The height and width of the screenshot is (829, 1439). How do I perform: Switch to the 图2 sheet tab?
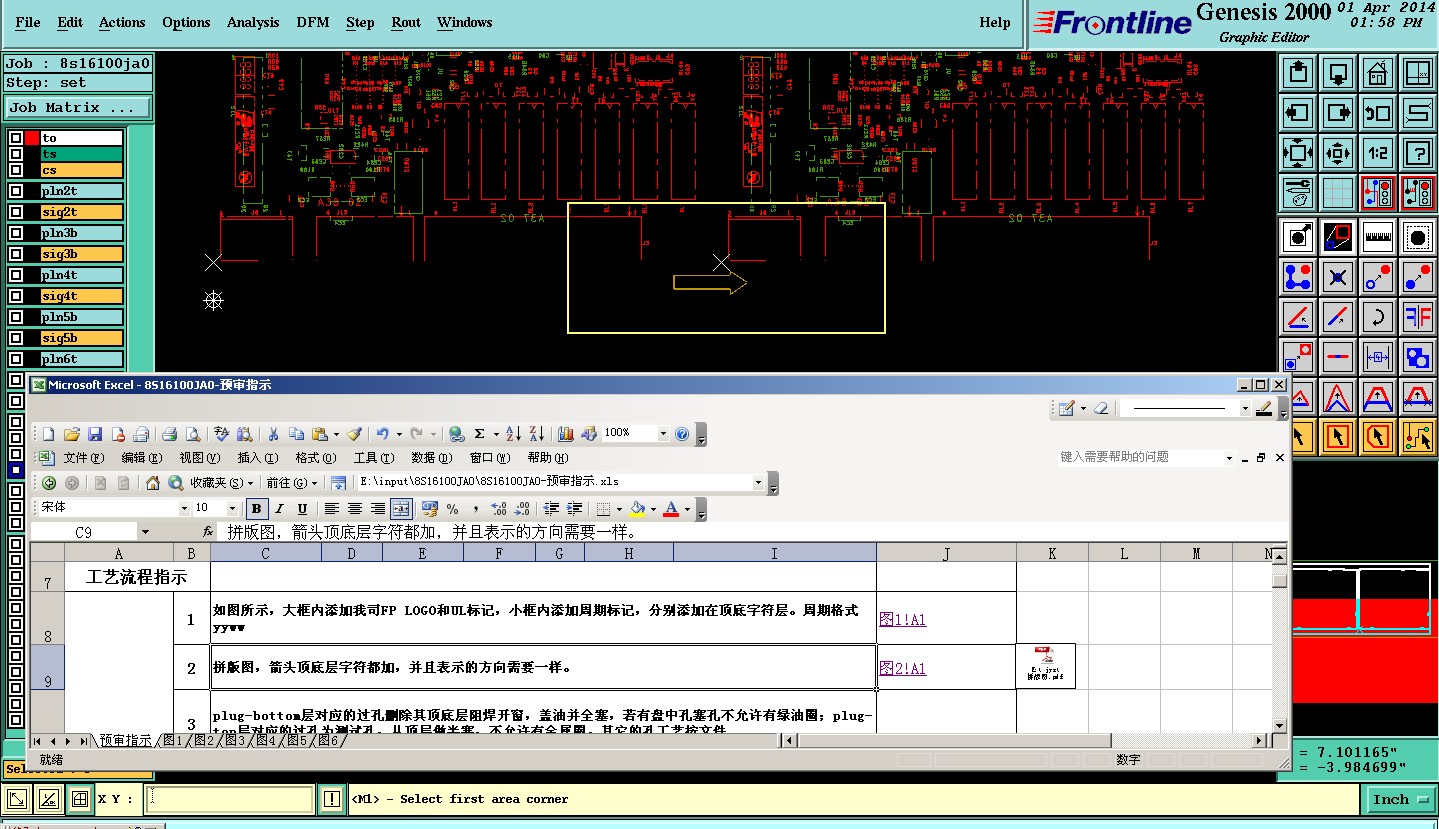tap(203, 741)
